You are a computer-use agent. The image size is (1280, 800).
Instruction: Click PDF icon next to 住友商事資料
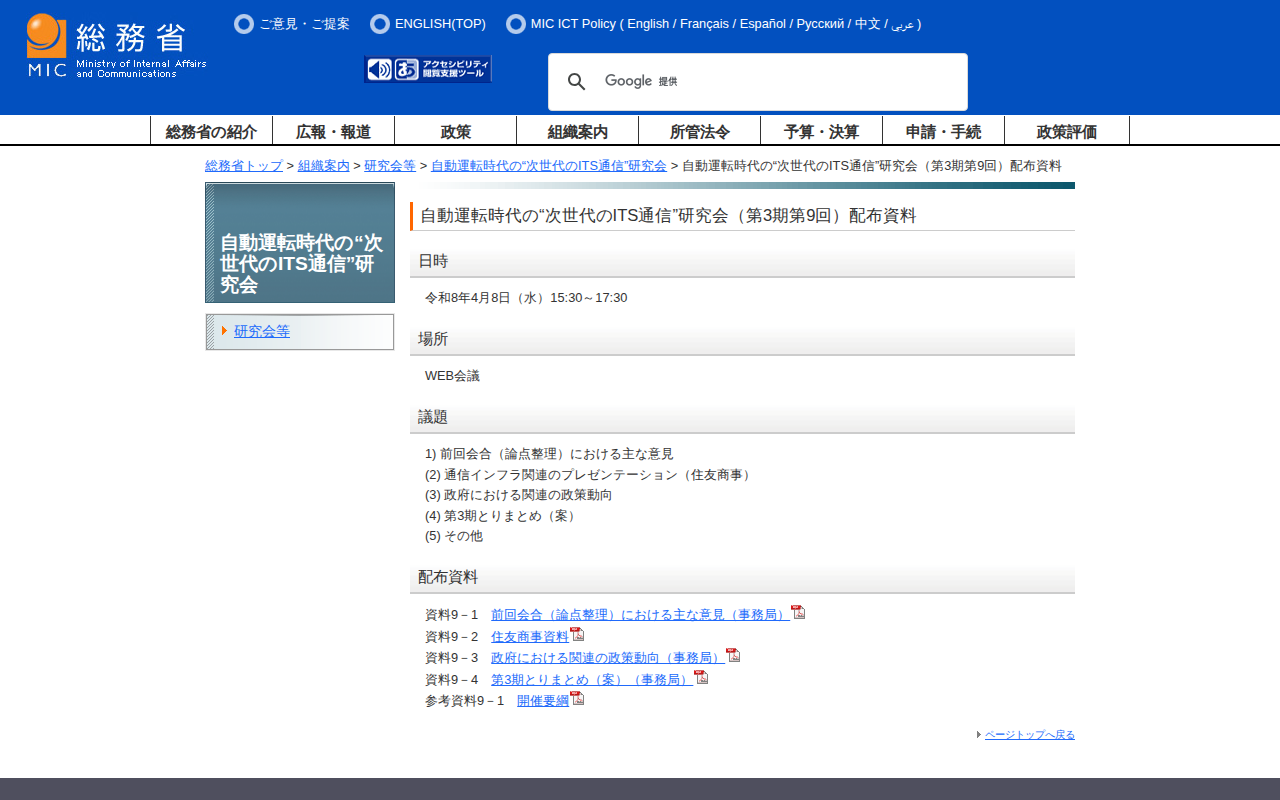(x=578, y=633)
